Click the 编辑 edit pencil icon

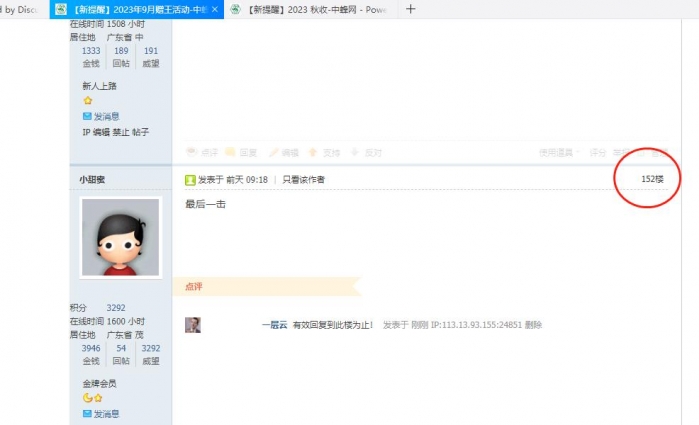pos(273,153)
